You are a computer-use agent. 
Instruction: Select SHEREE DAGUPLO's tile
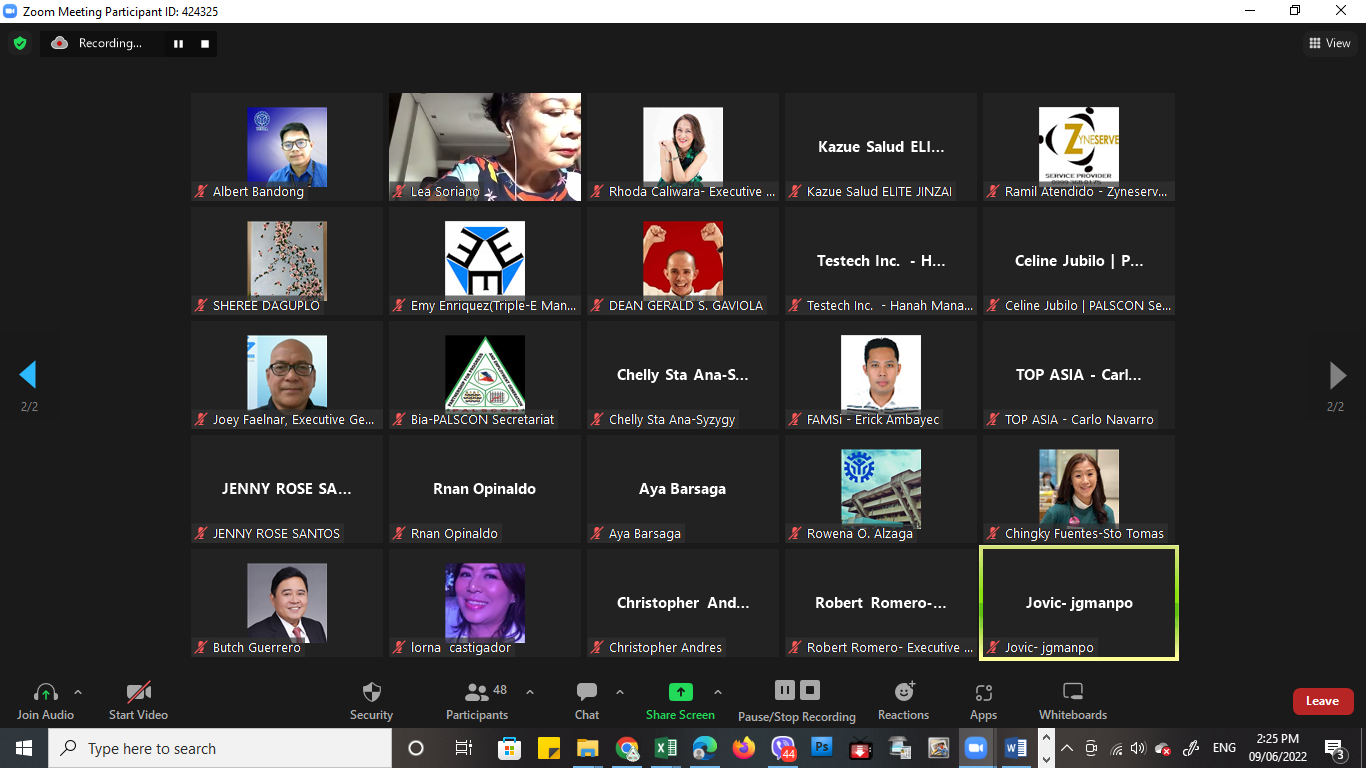pos(287,261)
